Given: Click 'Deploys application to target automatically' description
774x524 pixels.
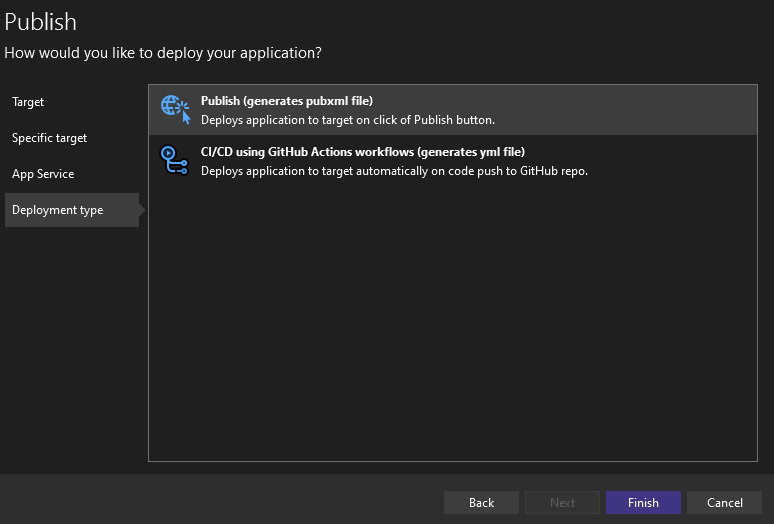Looking at the screenshot, I should click(x=394, y=171).
